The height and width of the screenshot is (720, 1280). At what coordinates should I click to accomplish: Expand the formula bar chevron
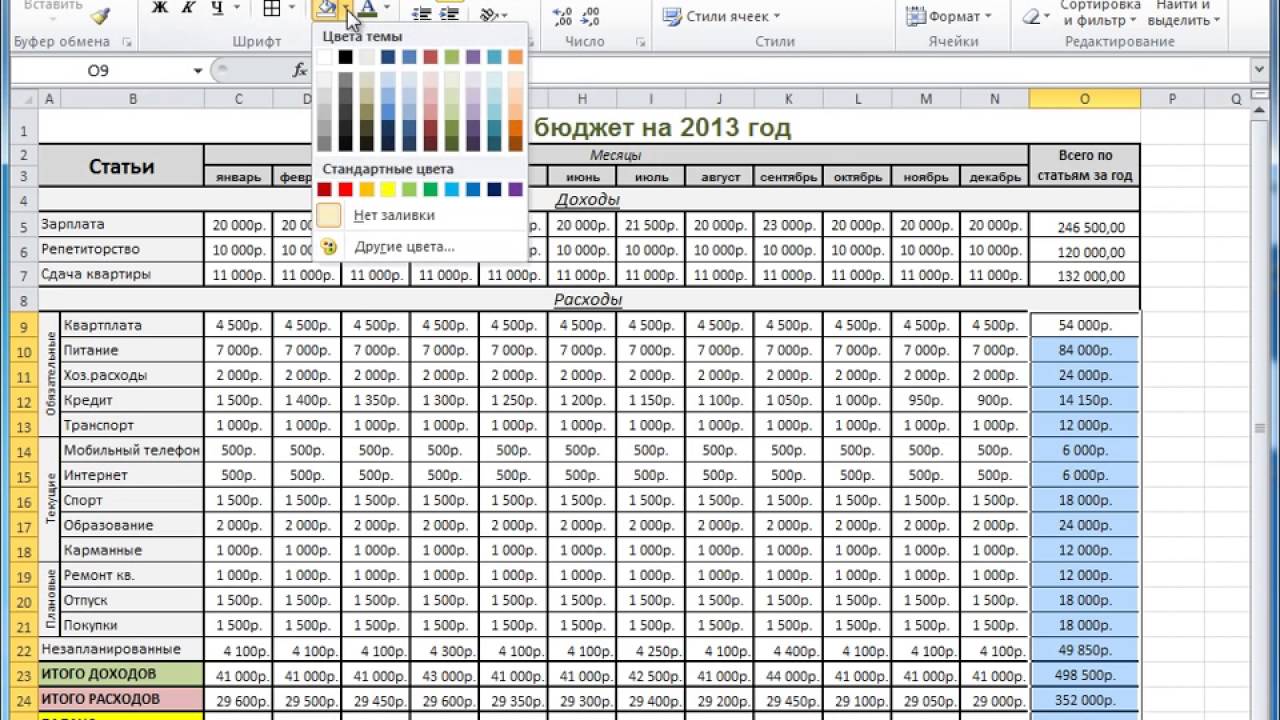pos(1258,70)
